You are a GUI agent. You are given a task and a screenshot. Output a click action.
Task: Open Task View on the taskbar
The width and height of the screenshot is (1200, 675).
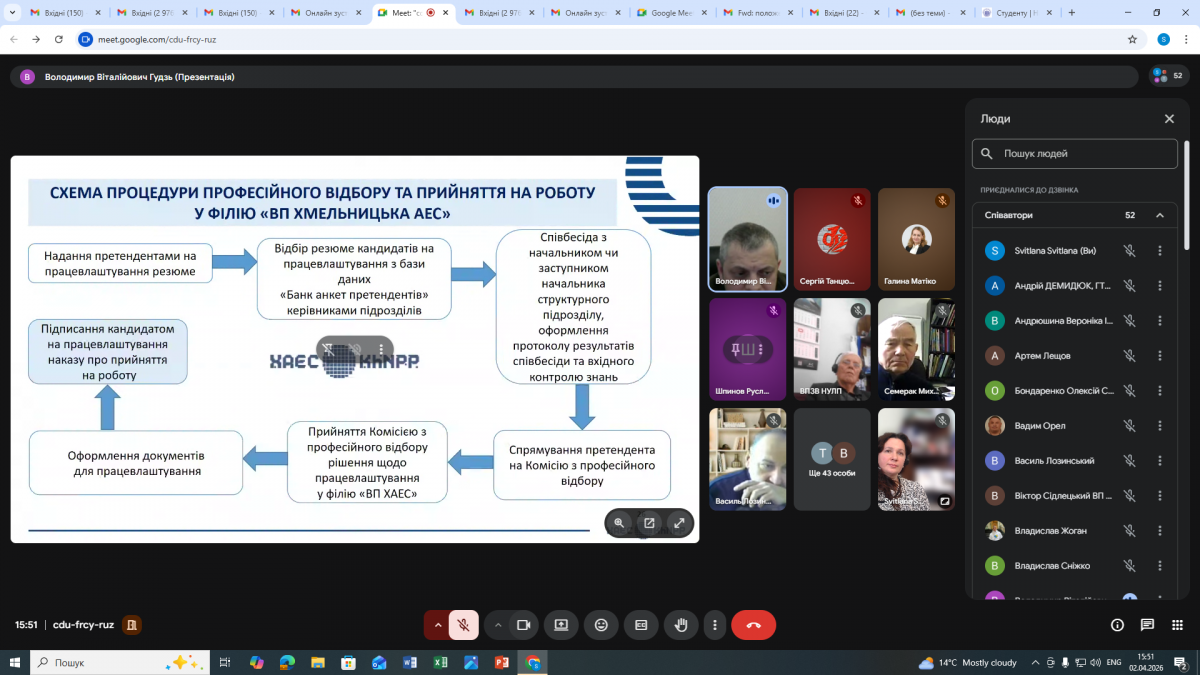click(x=225, y=662)
